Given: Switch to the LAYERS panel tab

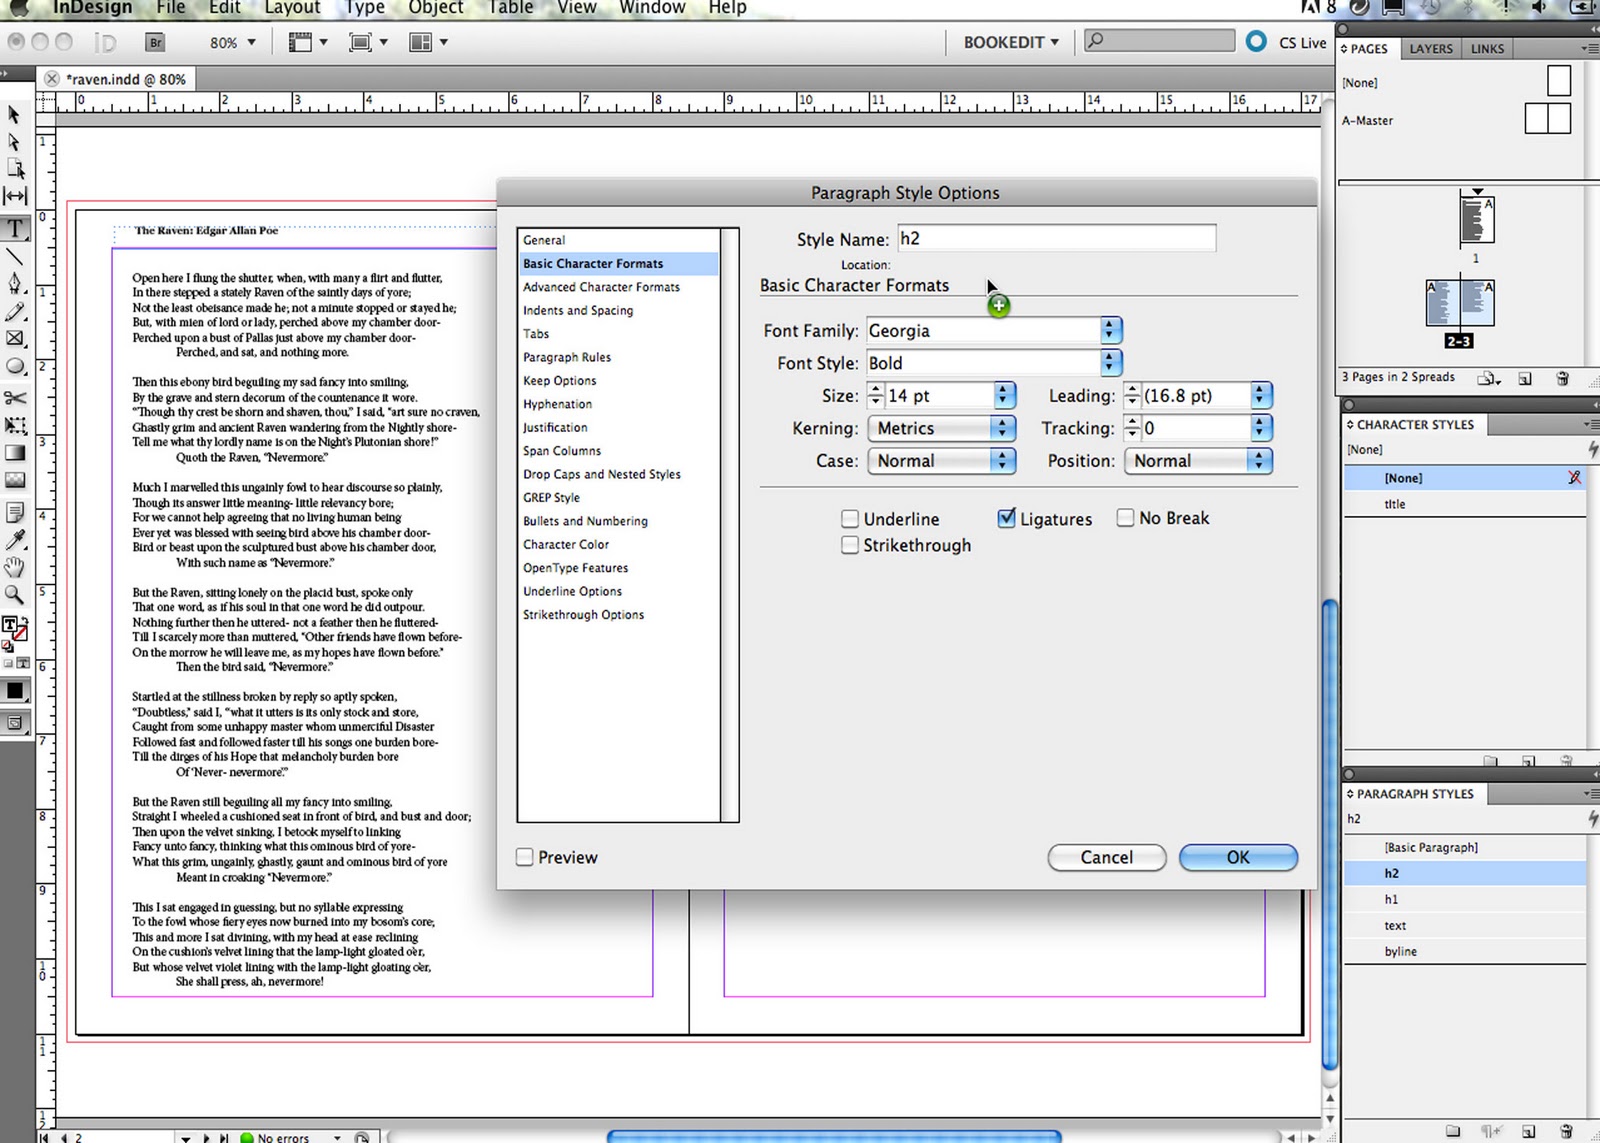Looking at the screenshot, I should [x=1430, y=48].
